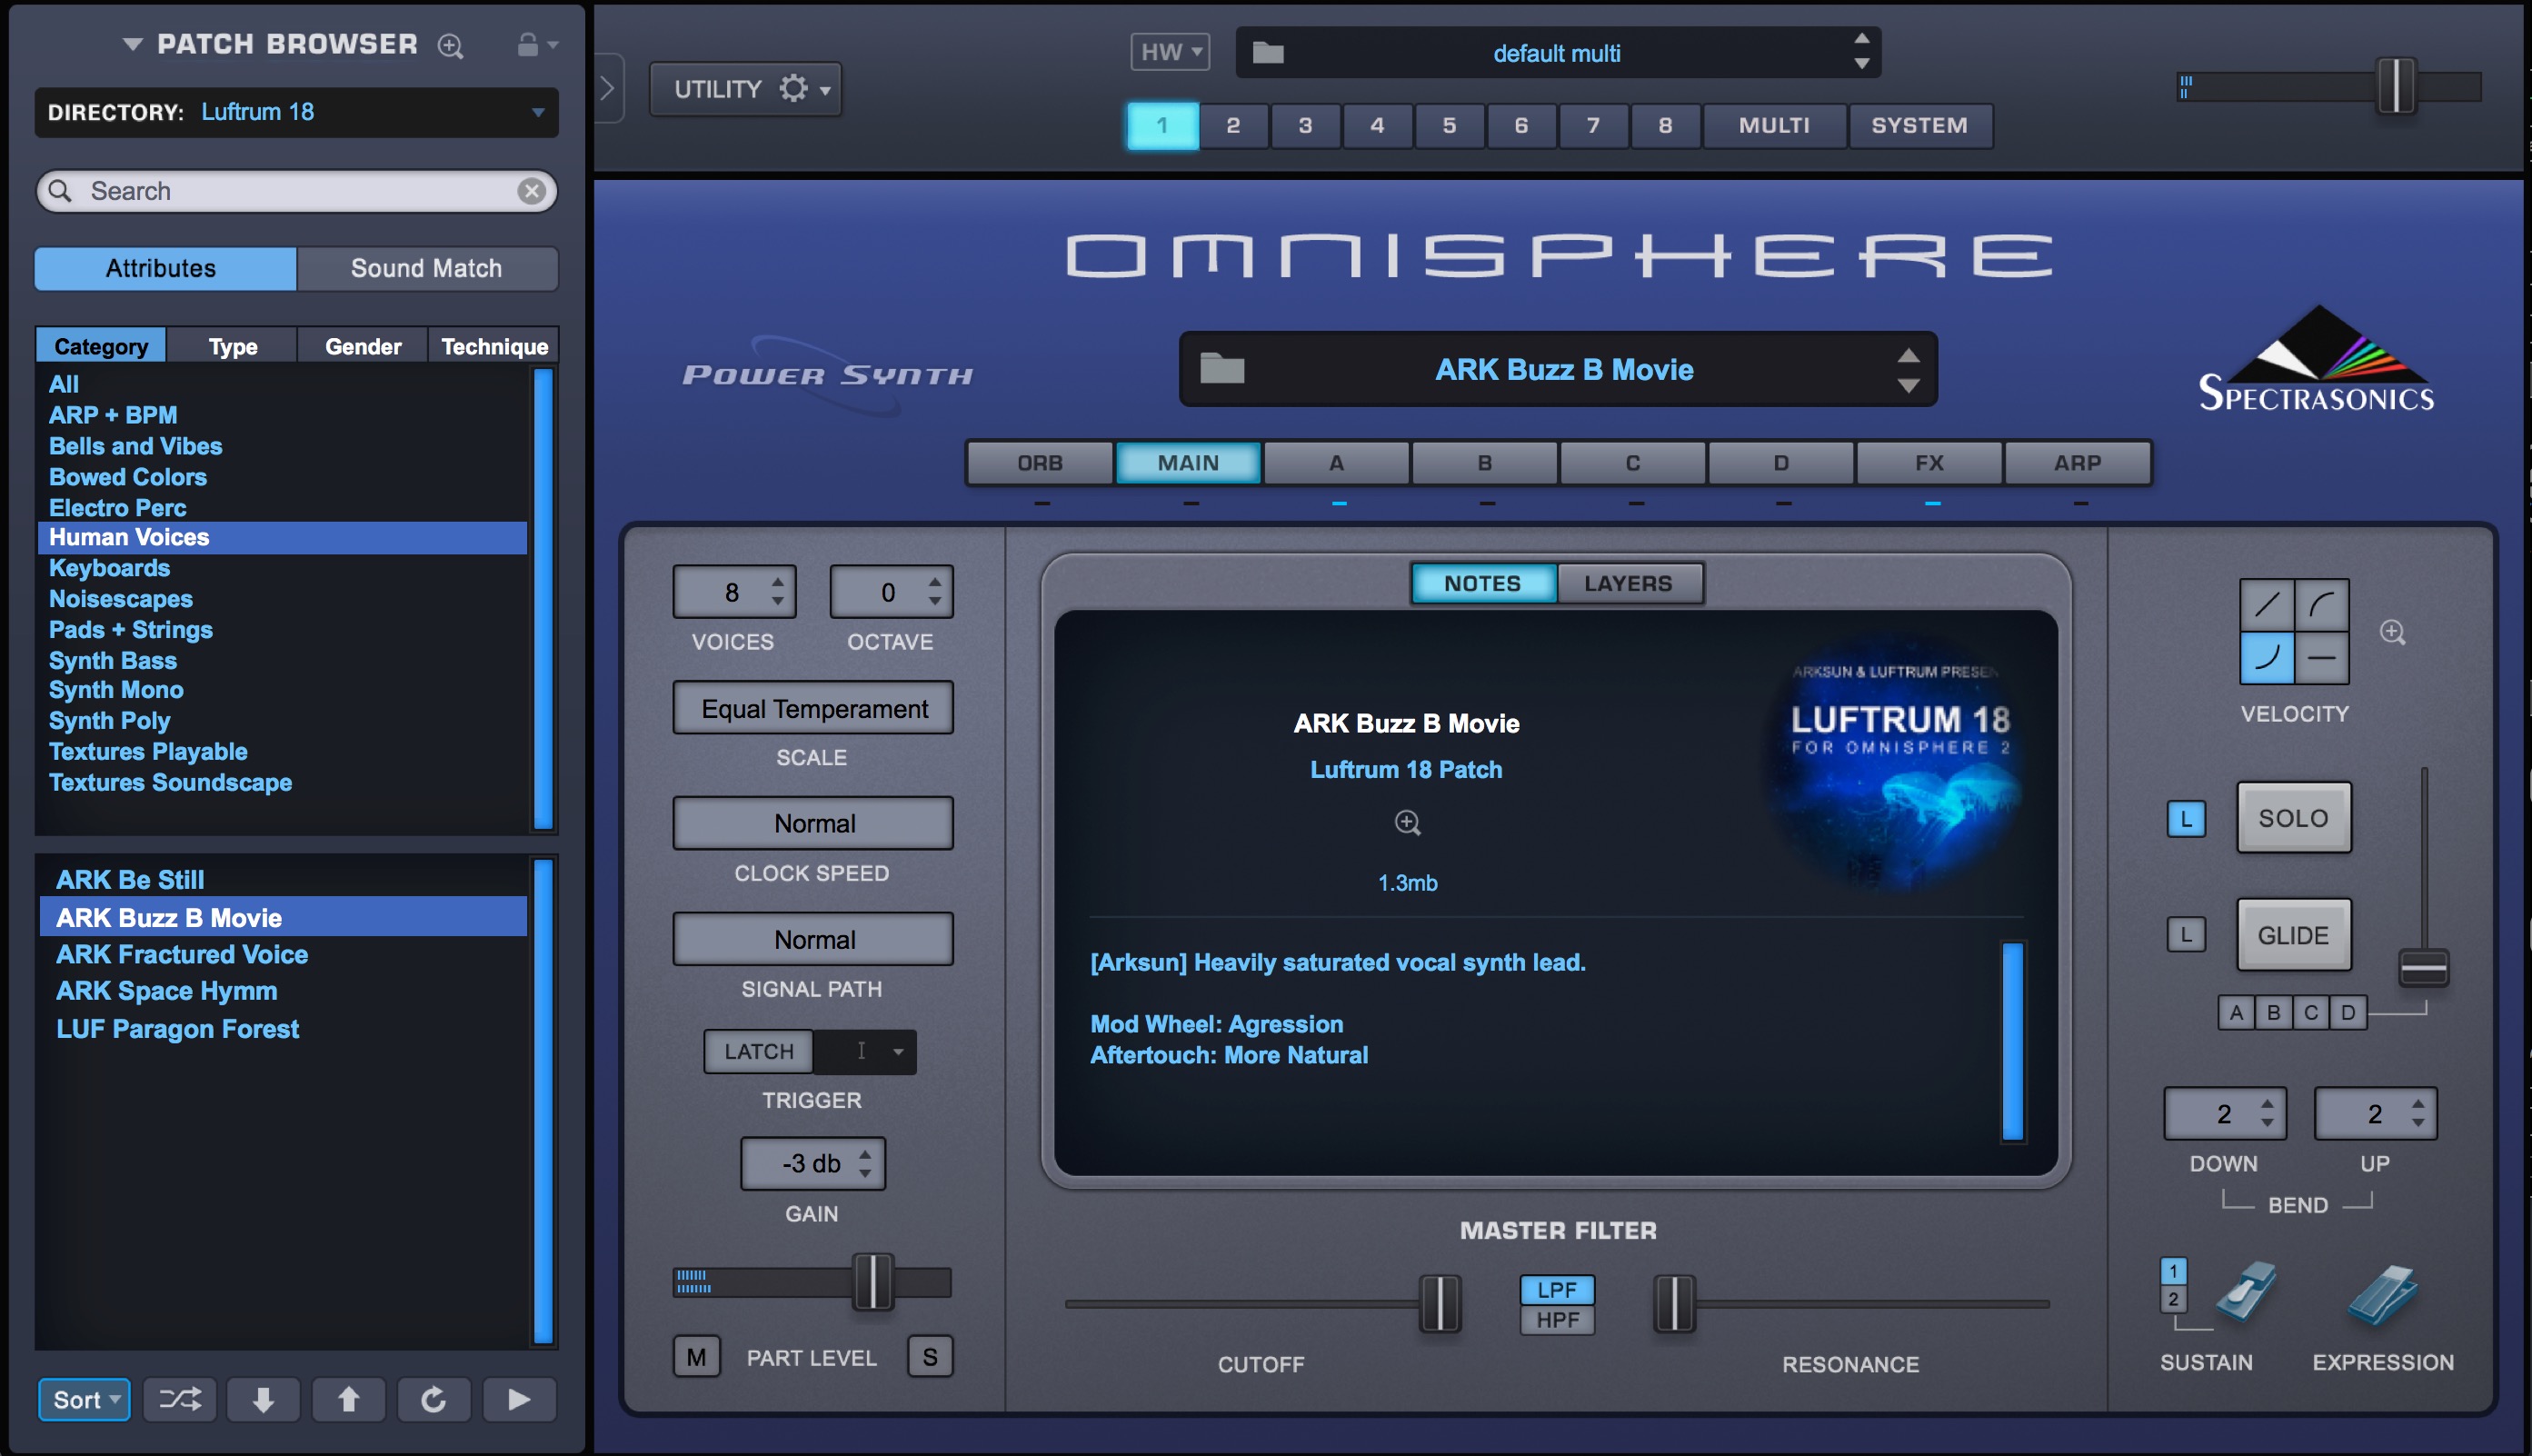Click the Expression pedal icon
Screen dimensions: 2532x1456
(x=2382, y=1296)
